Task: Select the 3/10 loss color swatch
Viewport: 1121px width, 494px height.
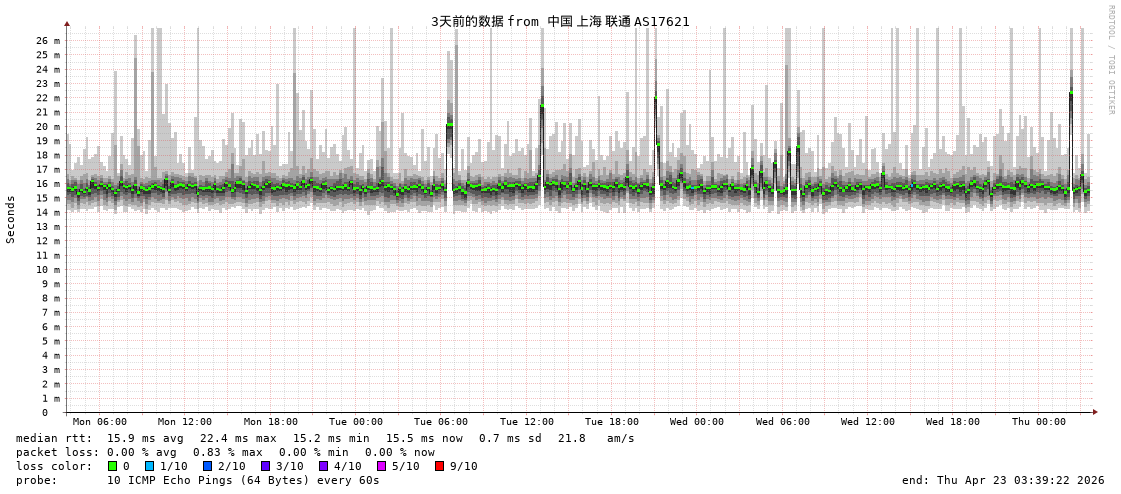Action: [x=265, y=466]
